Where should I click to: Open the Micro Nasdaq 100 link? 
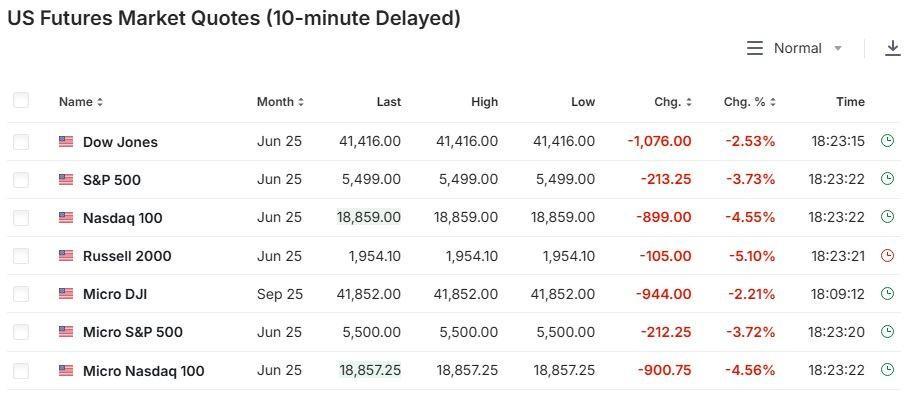click(144, 370)
